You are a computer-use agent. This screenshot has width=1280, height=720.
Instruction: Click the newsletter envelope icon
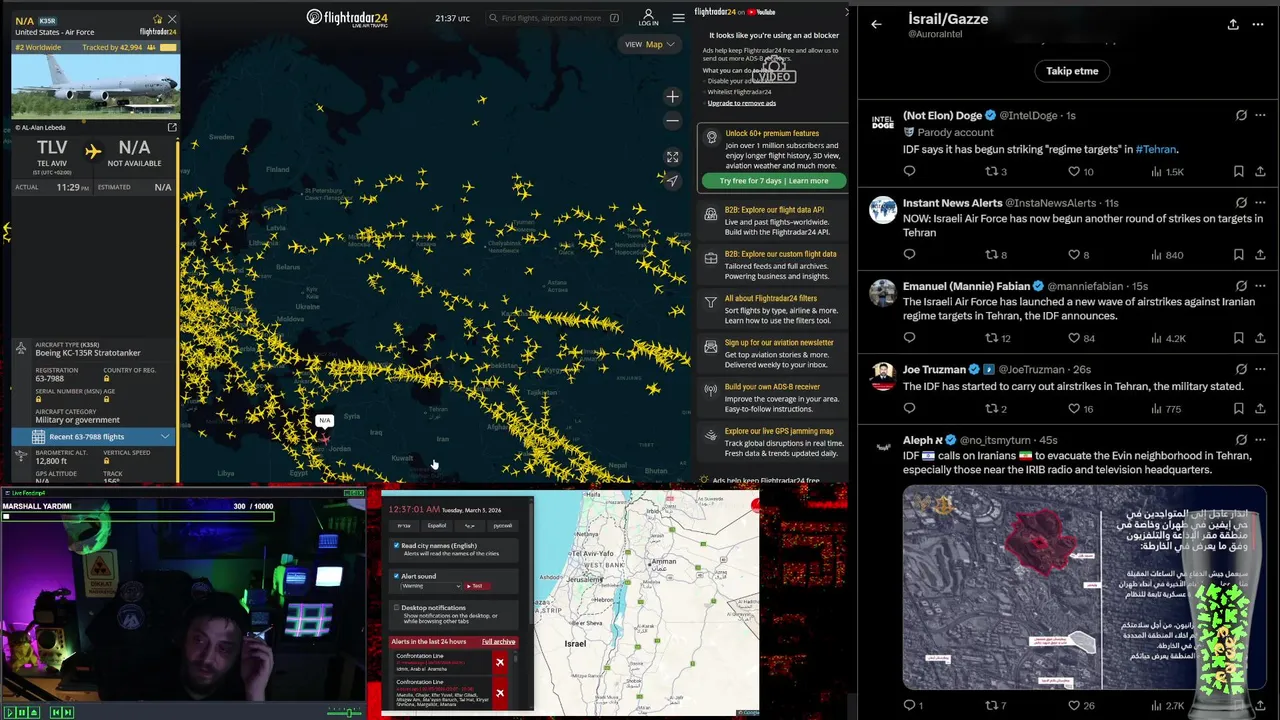point(711,346)
